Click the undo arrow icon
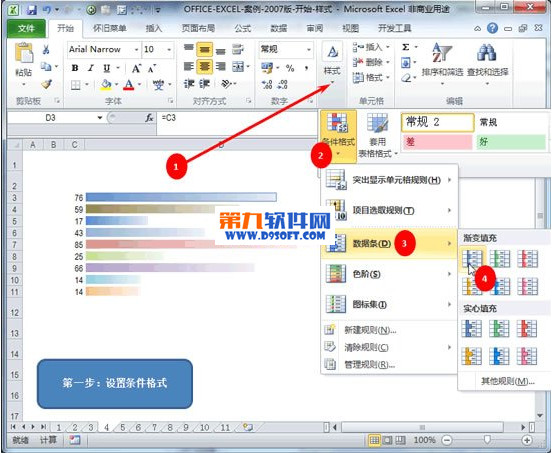The height and width of the screenshot is (453, 553). click(x=47, y=10)
